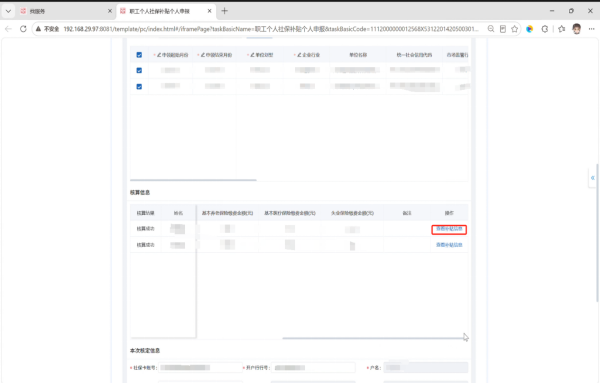The image size is (600, 383).
Task: Open the tab search dropdown arrow
Action: tap(8, 11)
